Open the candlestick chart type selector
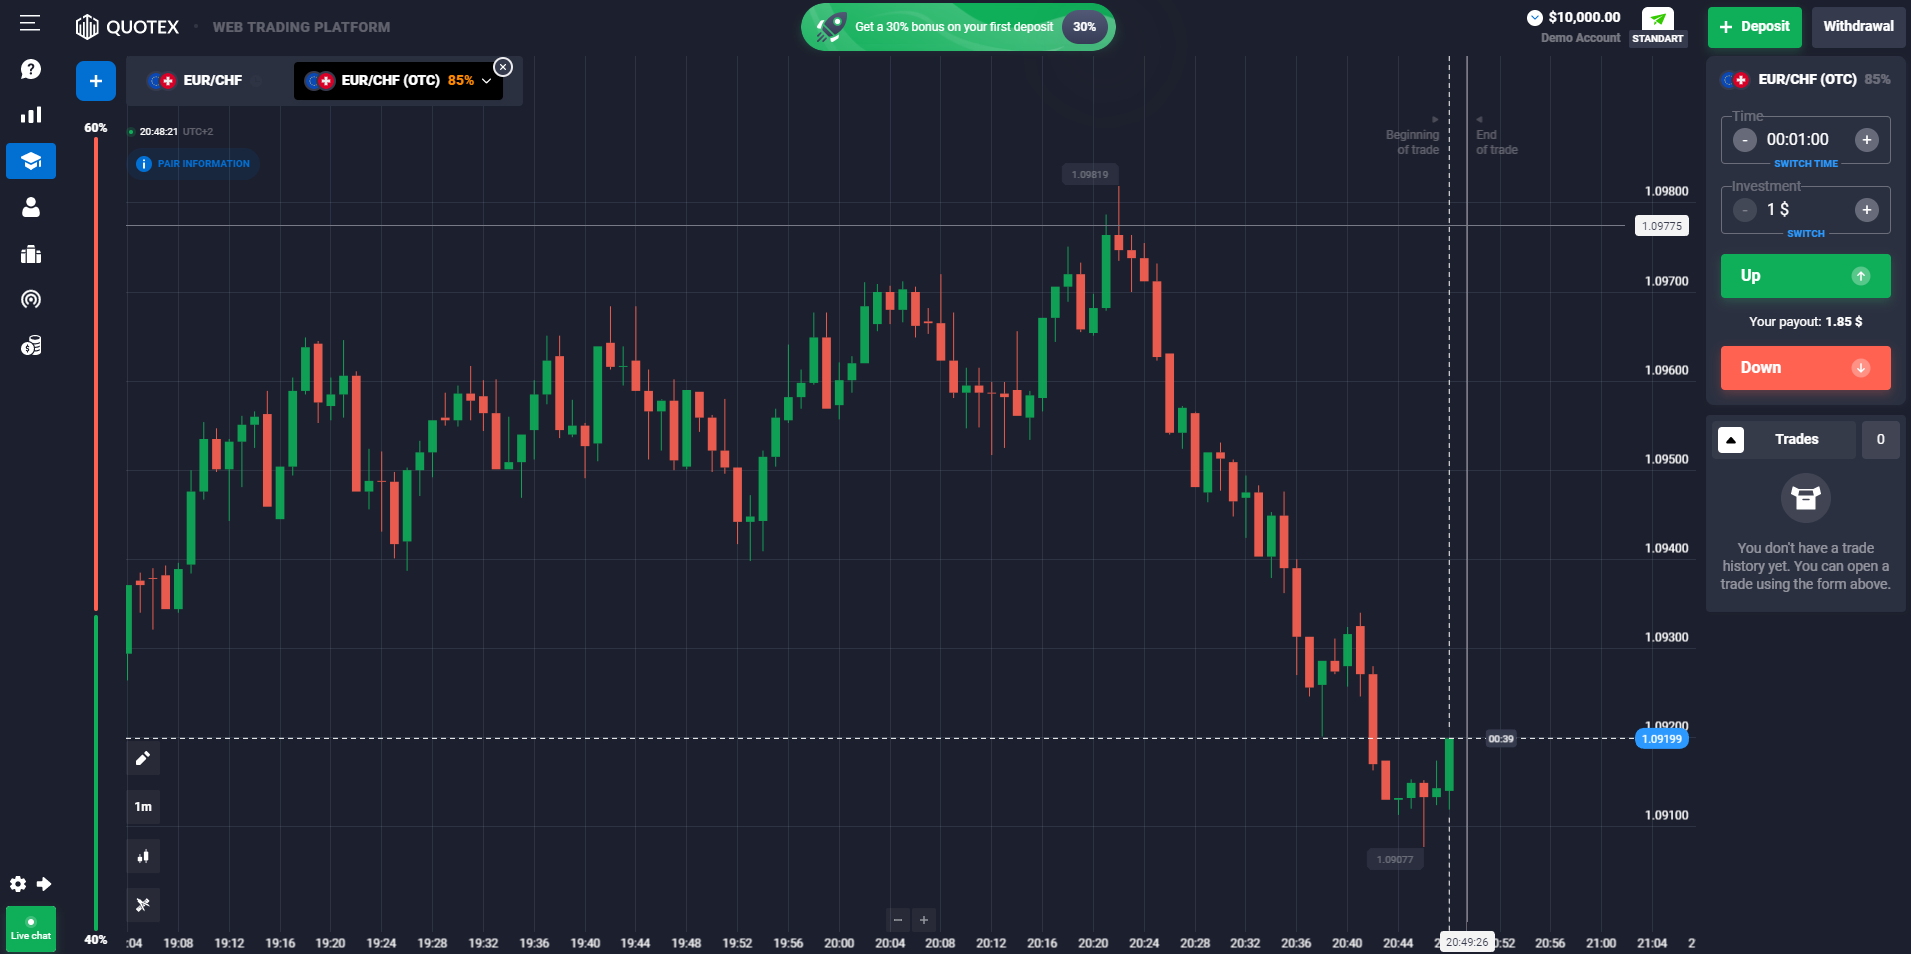Viewport: 1911px width, 954px height. pyautogui.click(x=143, y=856)
